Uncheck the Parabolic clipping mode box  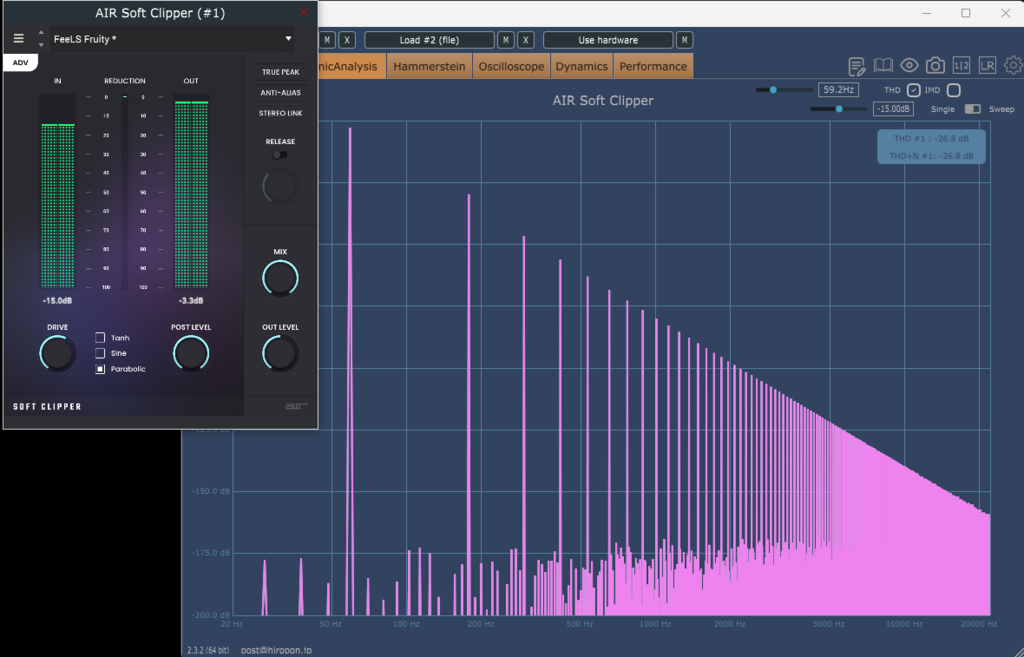(x=100, y=369)
